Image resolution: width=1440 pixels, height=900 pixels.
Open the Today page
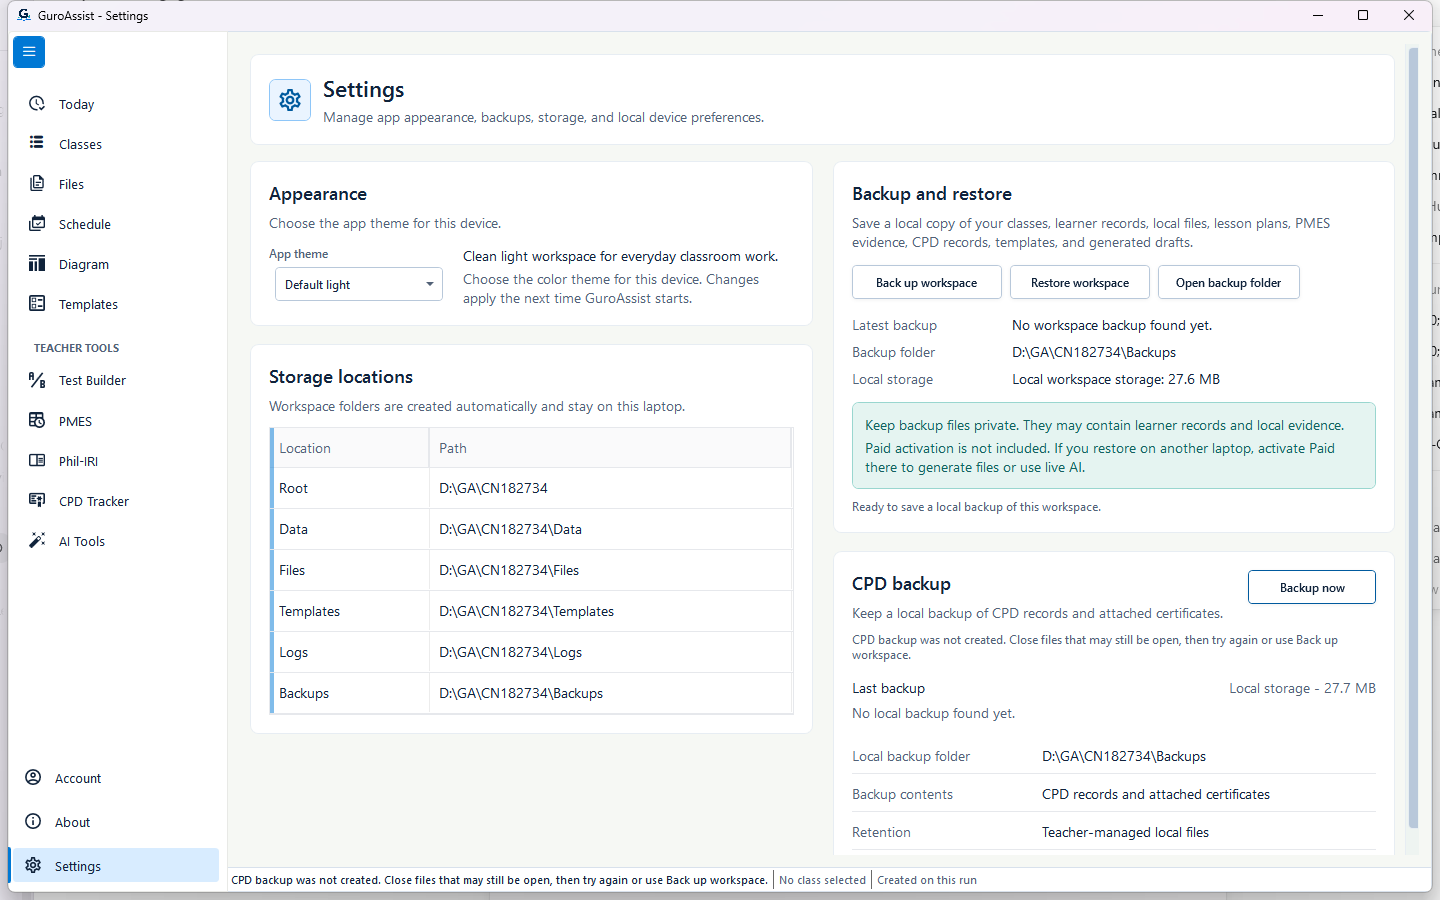click(119, 104)
